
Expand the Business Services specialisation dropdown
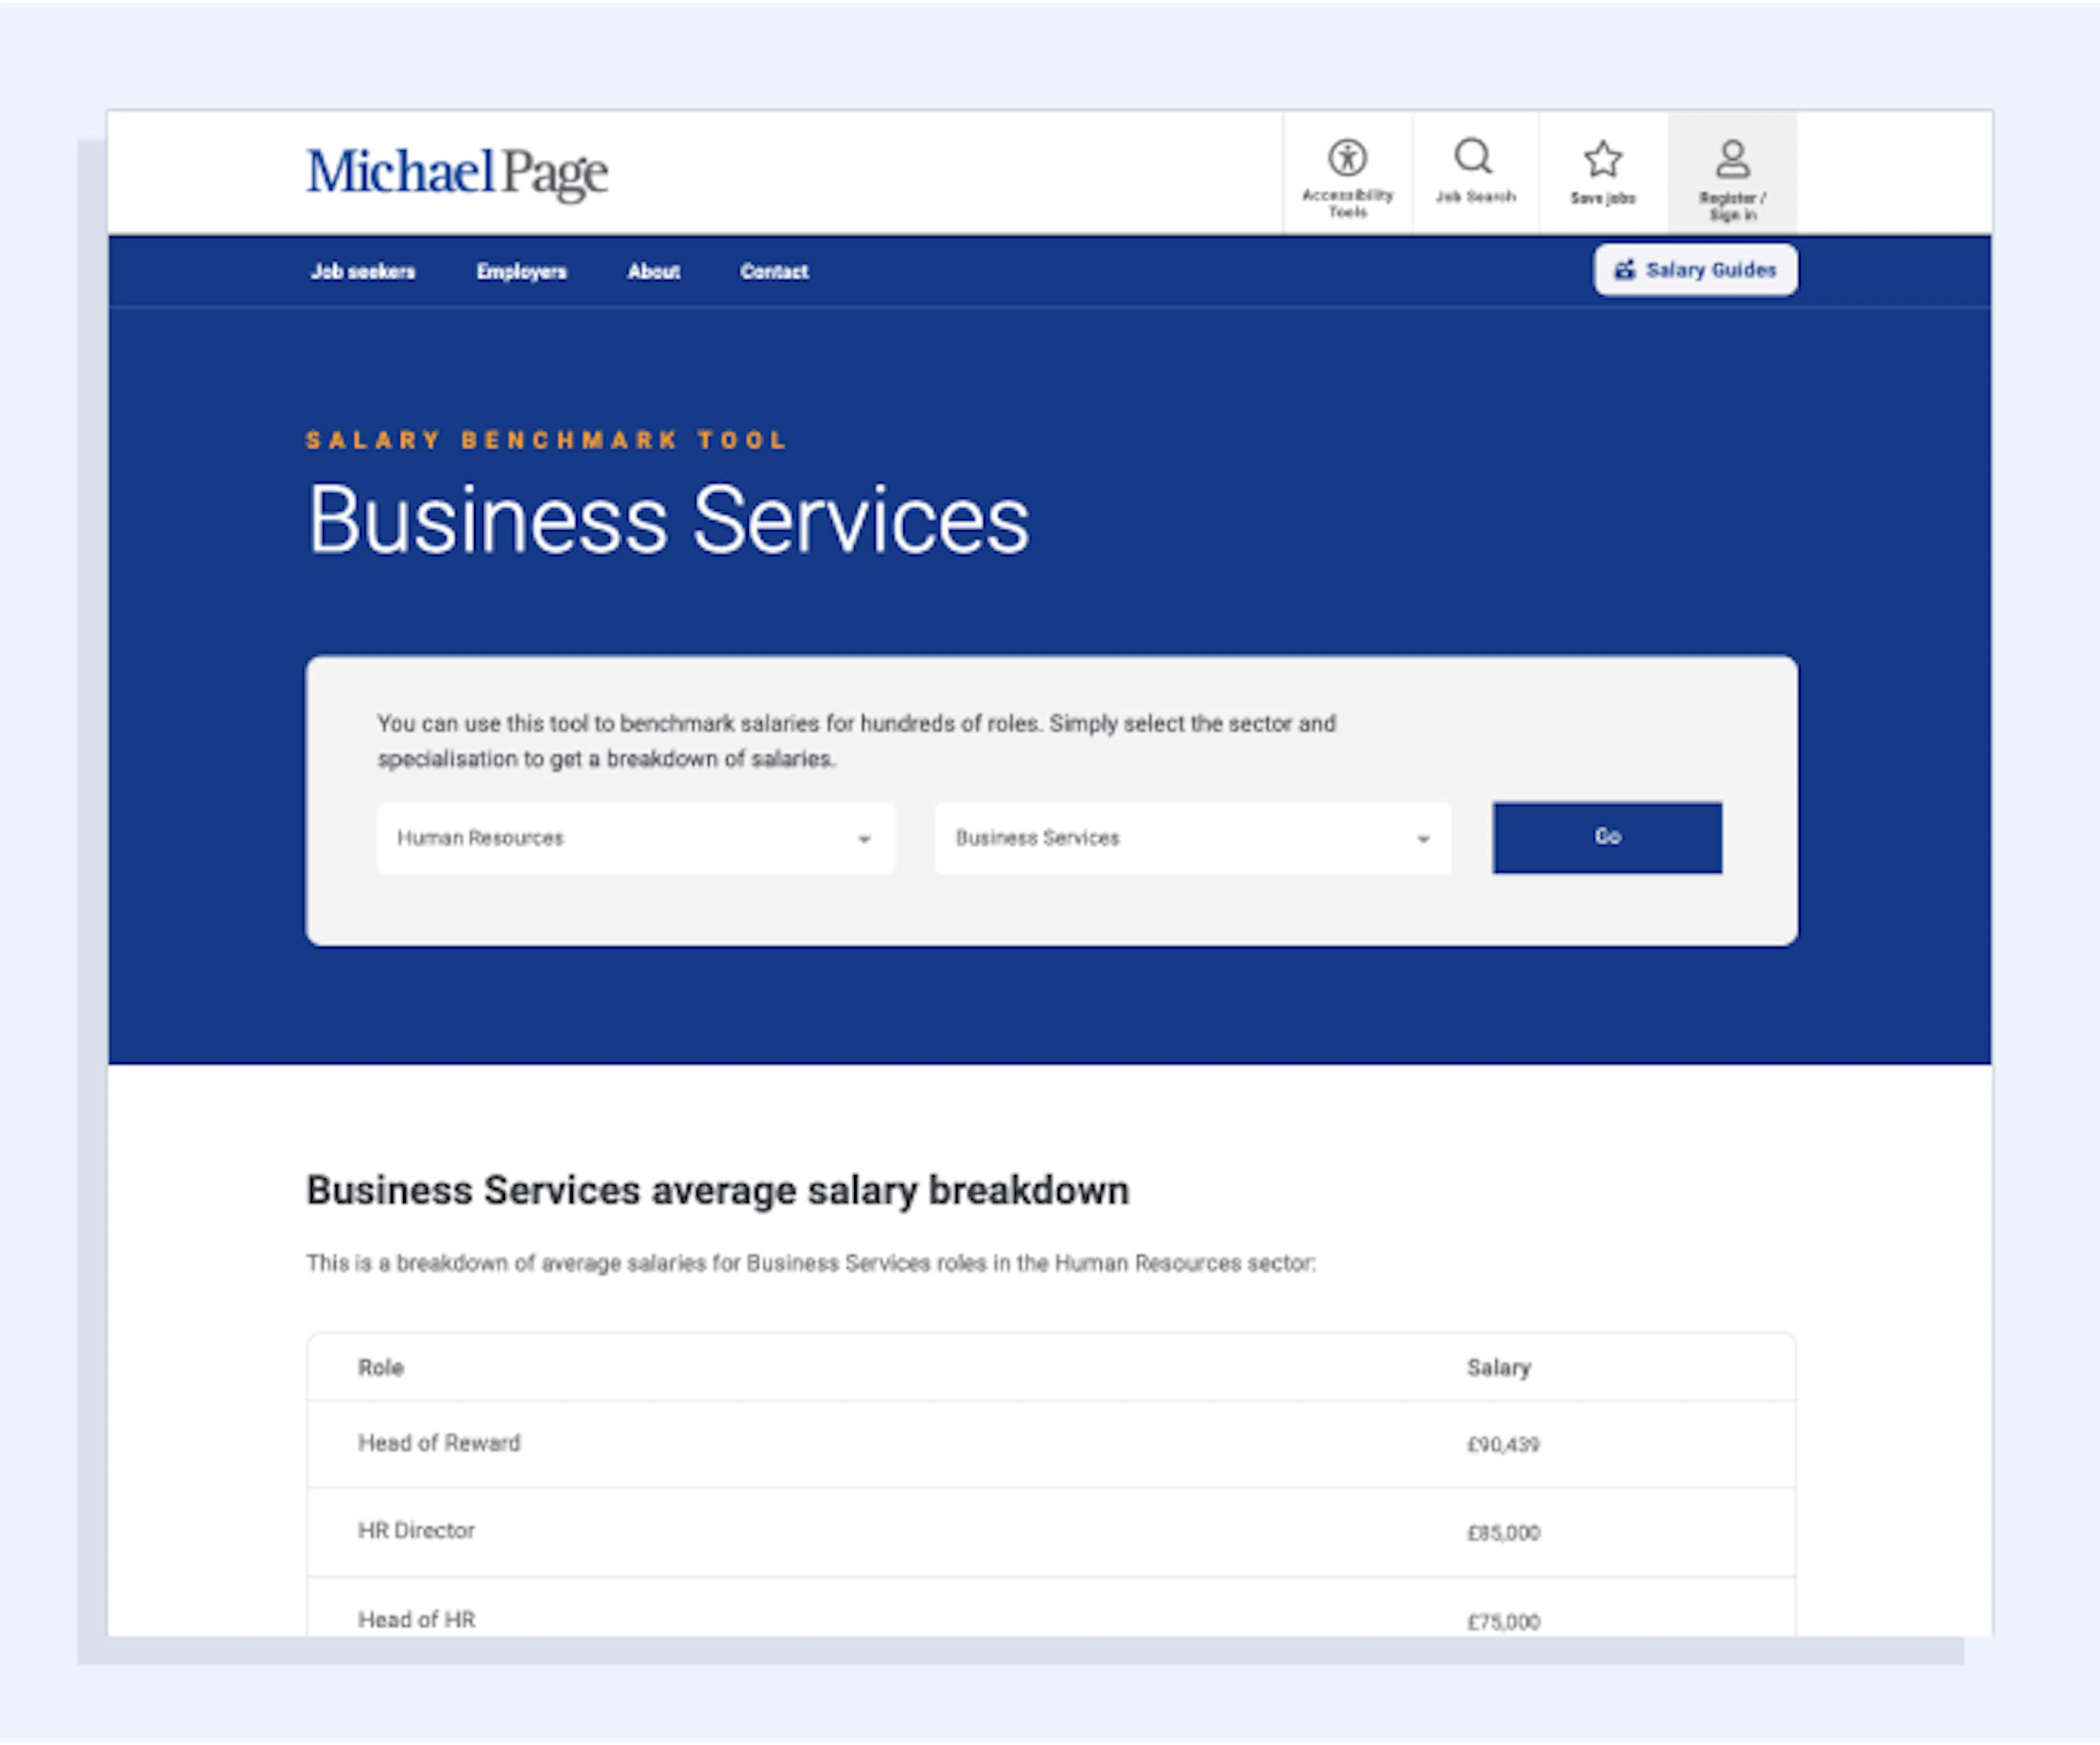(x=1193, y=838)
